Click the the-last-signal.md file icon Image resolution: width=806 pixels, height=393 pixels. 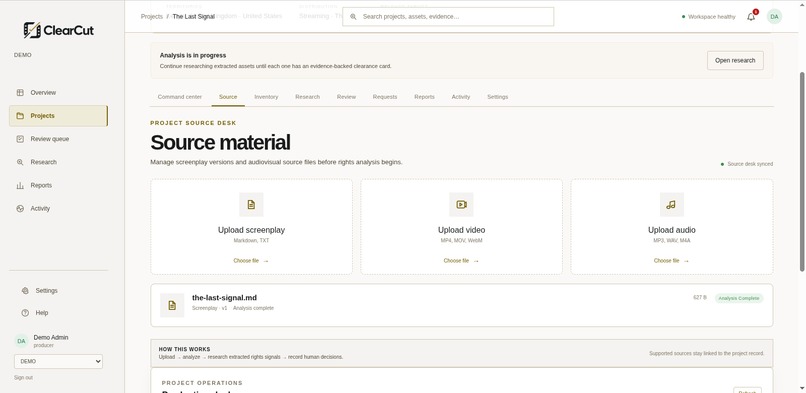pyautogui.click(x=172, y=305)
